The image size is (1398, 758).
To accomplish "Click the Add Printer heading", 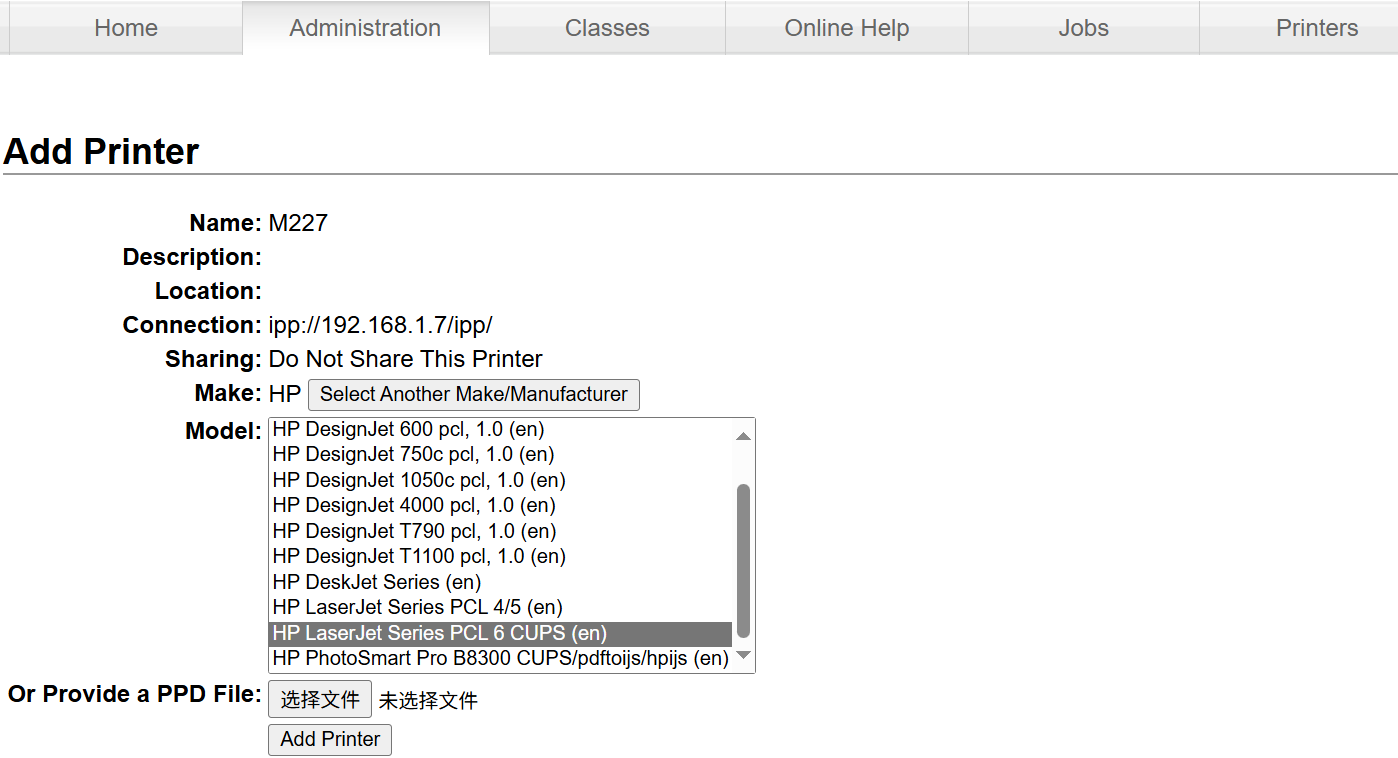I will click(101, 152).
